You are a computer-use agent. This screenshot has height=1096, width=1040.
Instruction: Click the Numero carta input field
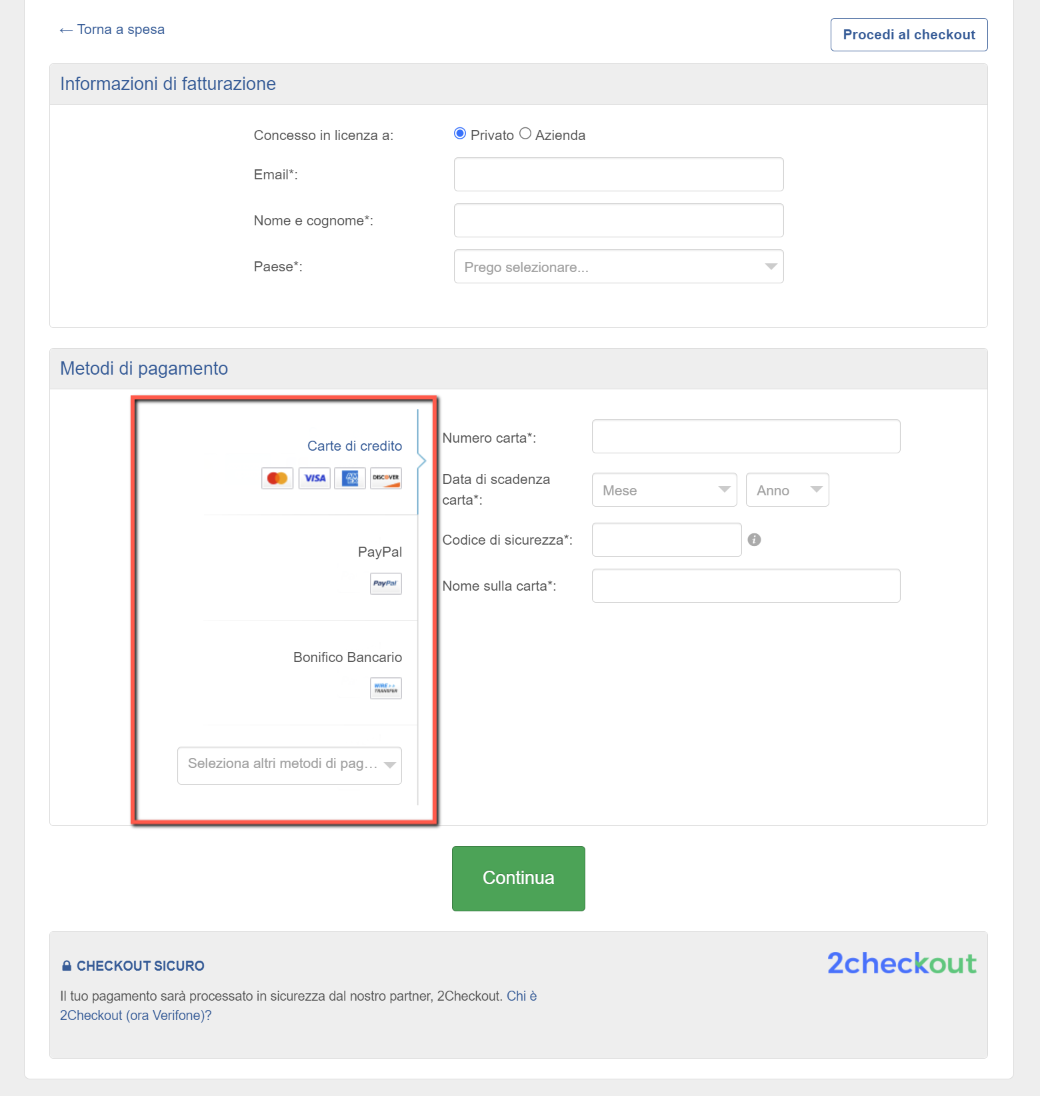[746, 436]
